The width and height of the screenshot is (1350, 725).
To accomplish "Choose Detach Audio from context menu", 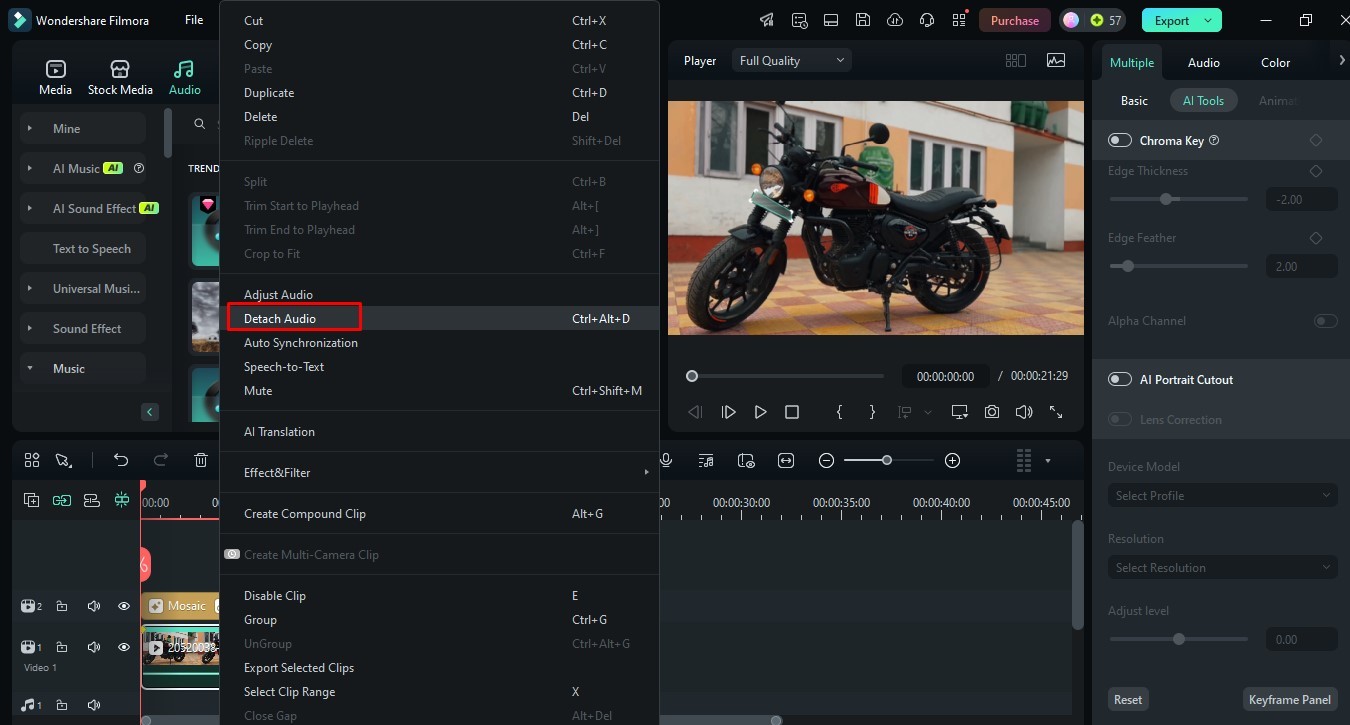I will 280,319.
